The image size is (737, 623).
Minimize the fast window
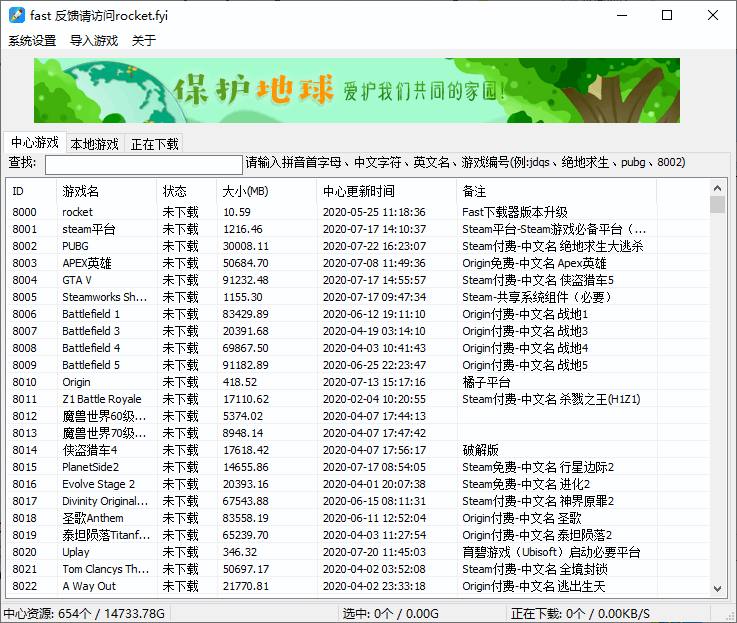pyautogui.click(x=622, y=16)
